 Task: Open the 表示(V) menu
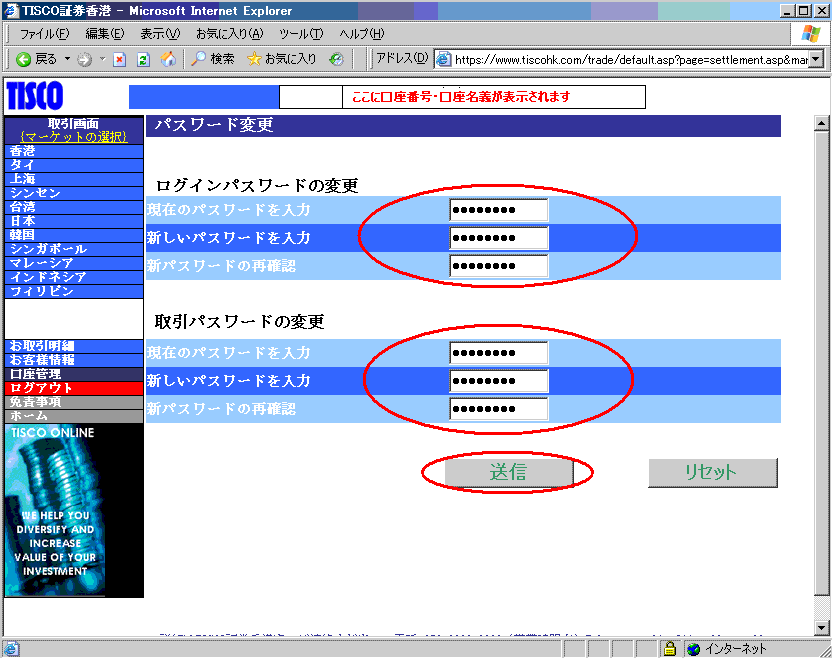tap(160, 34)
